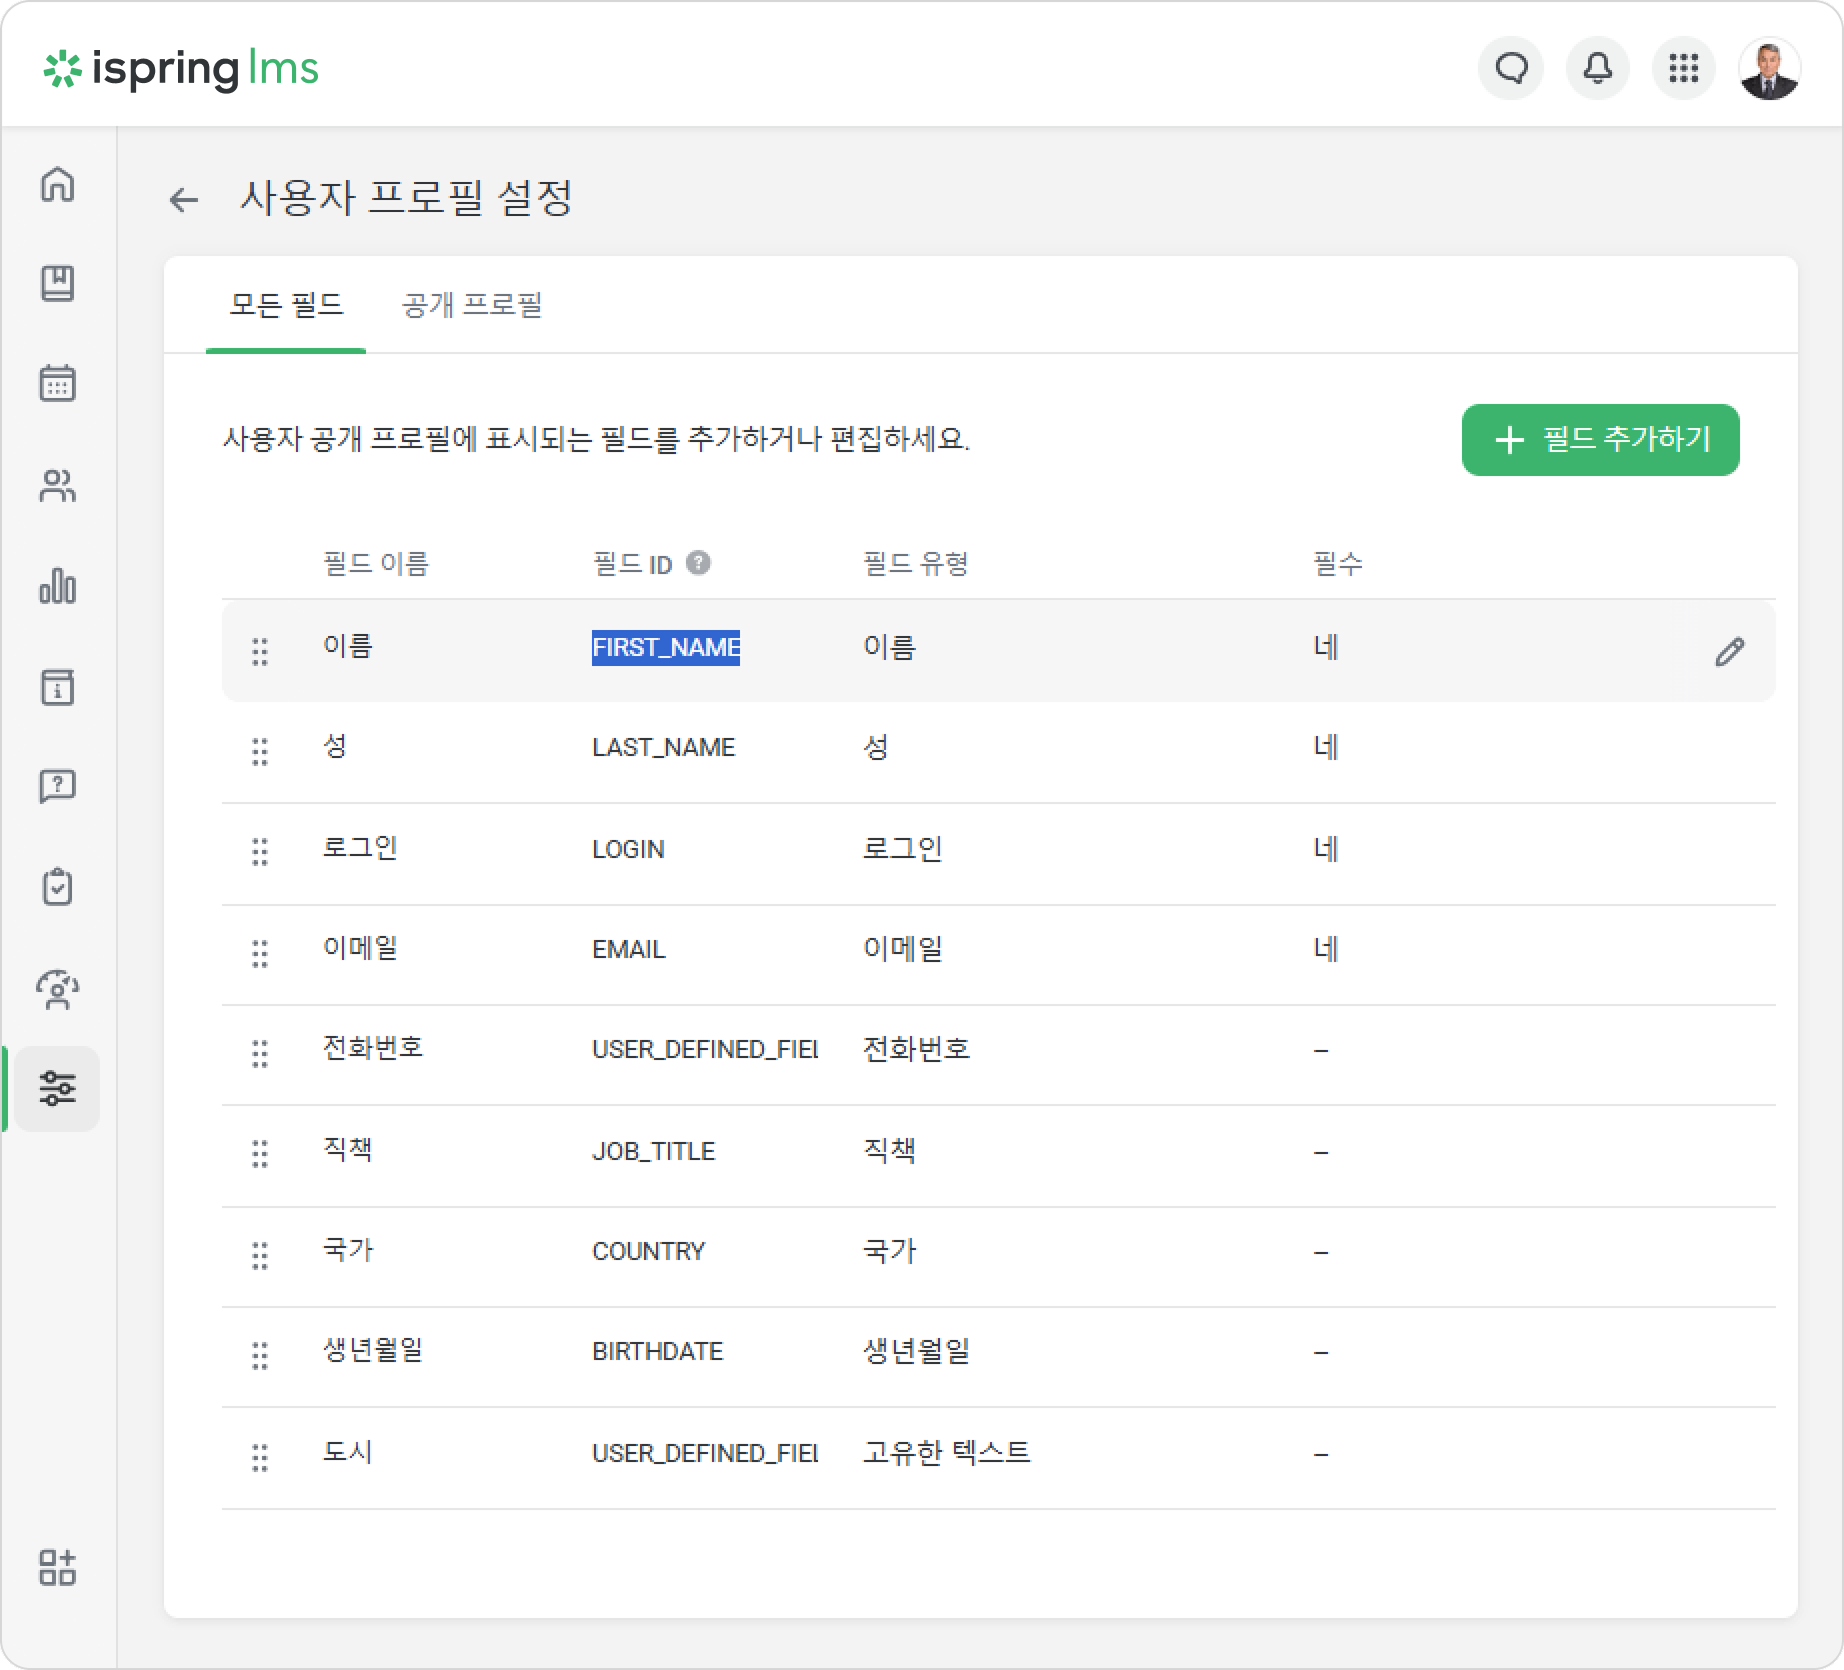Open the chat messages icon in header

pos(1511,68)
